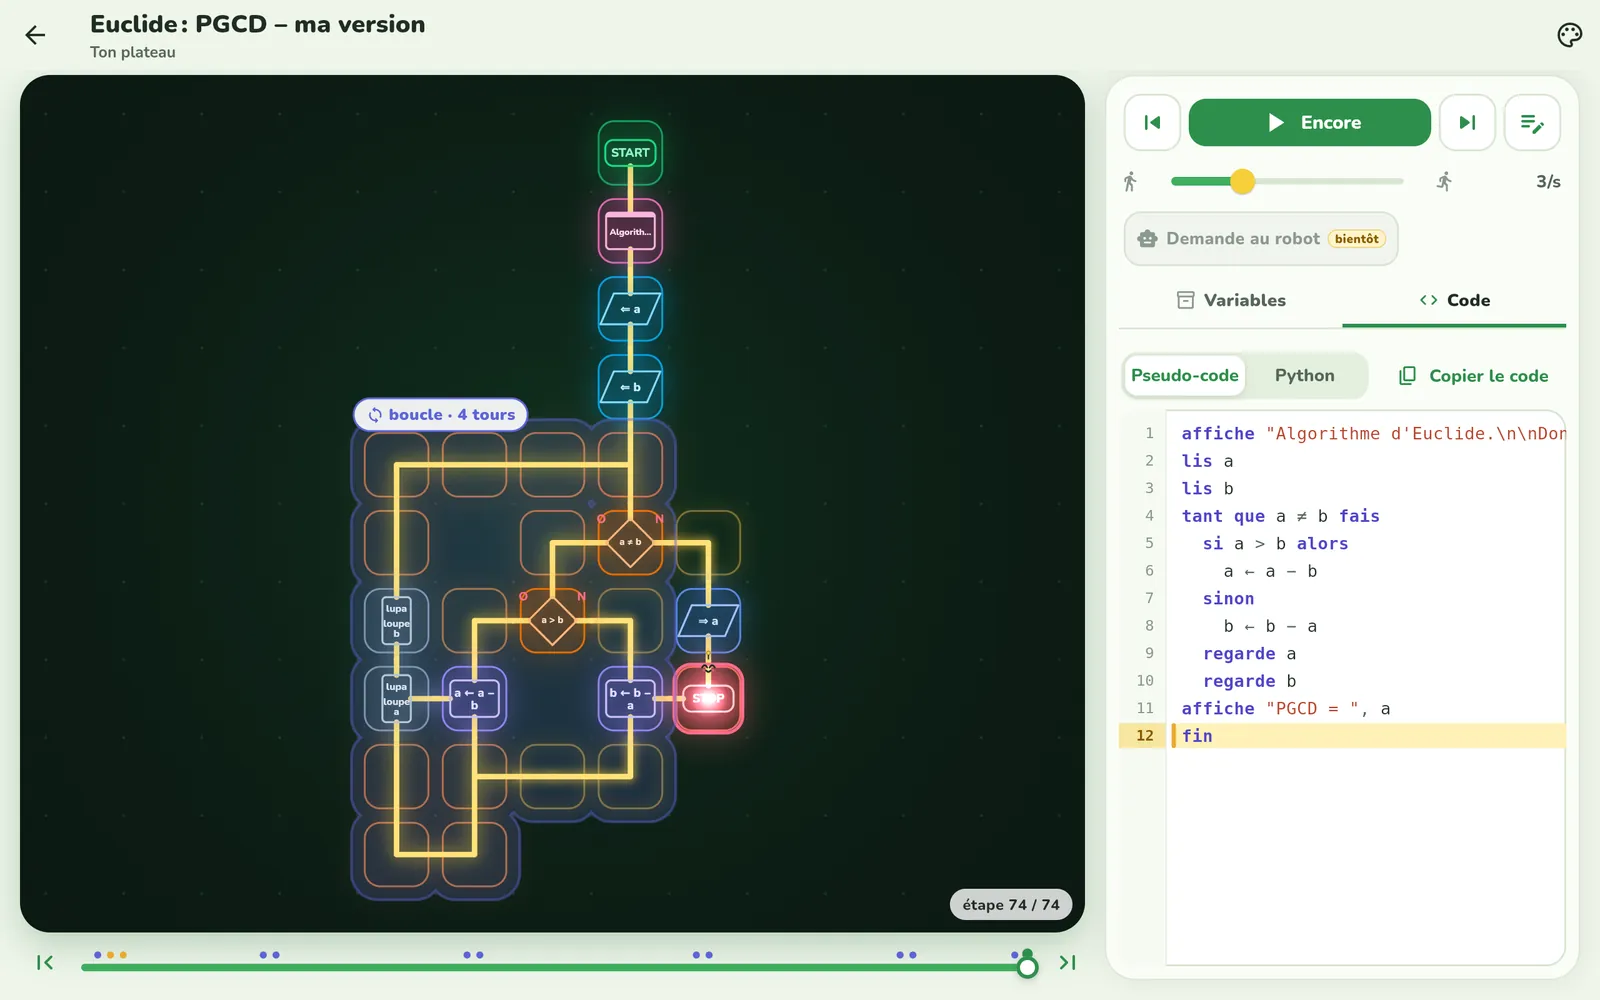Select the loupe a watch node
1600x1000 pixels.
click(396, 698)
